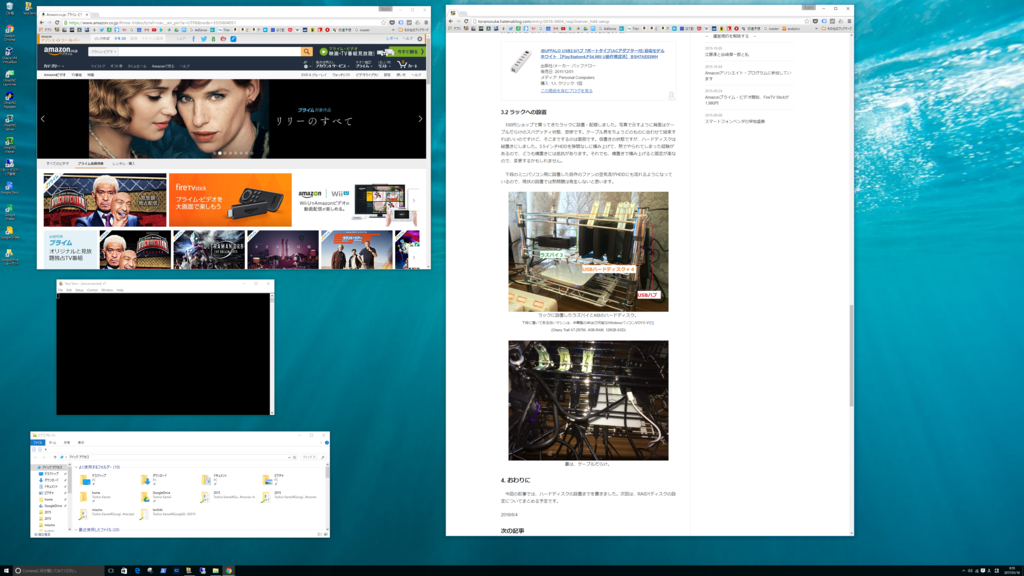Select the blue File tab in Explorer
The image size is (1024, 576).
(x=38, y=442)
